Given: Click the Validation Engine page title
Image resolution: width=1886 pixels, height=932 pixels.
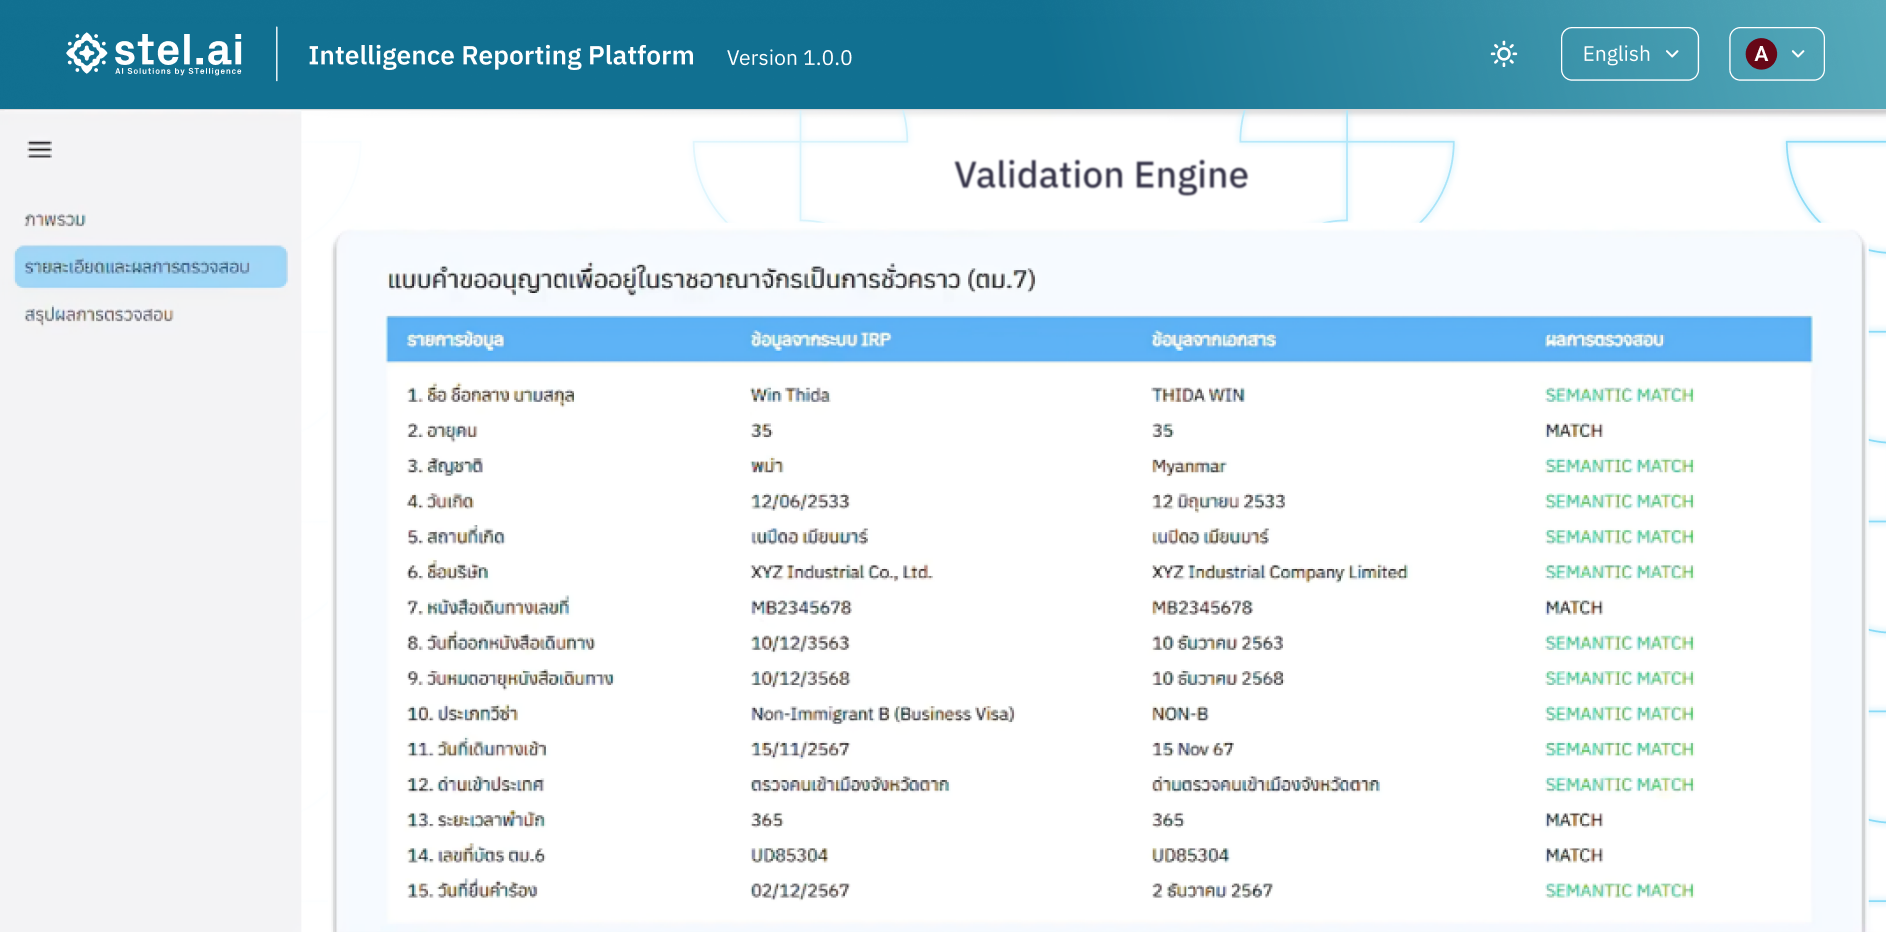Looking at the screenshot, I should 1101,175.
